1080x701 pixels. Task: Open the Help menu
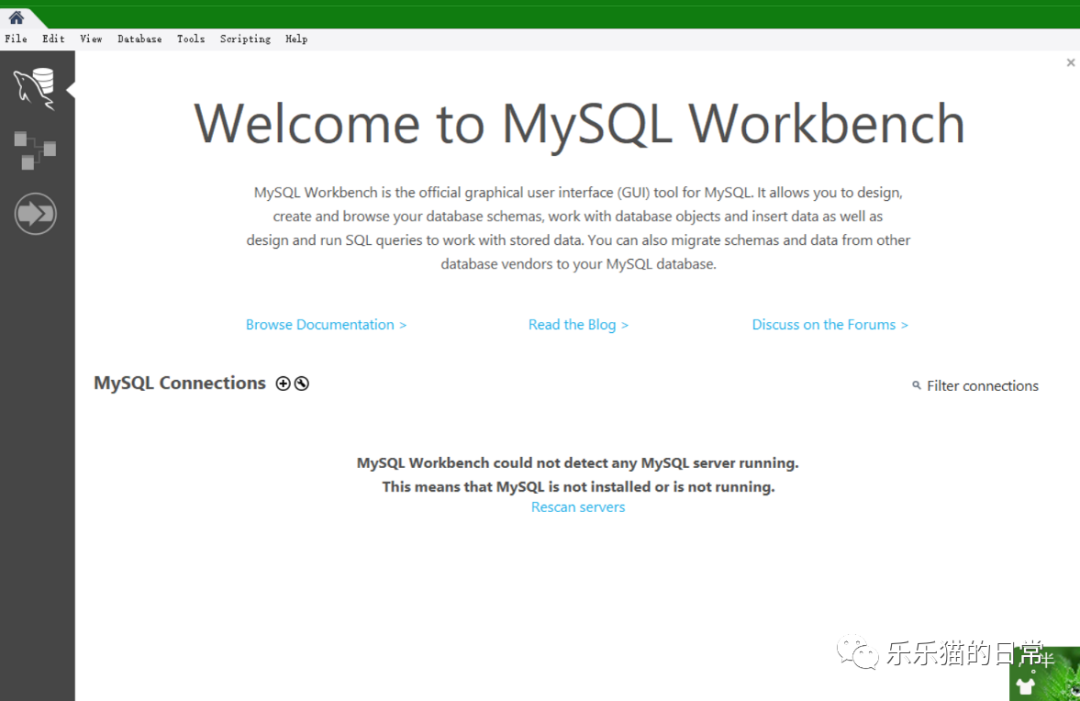[x=296, y=39]
